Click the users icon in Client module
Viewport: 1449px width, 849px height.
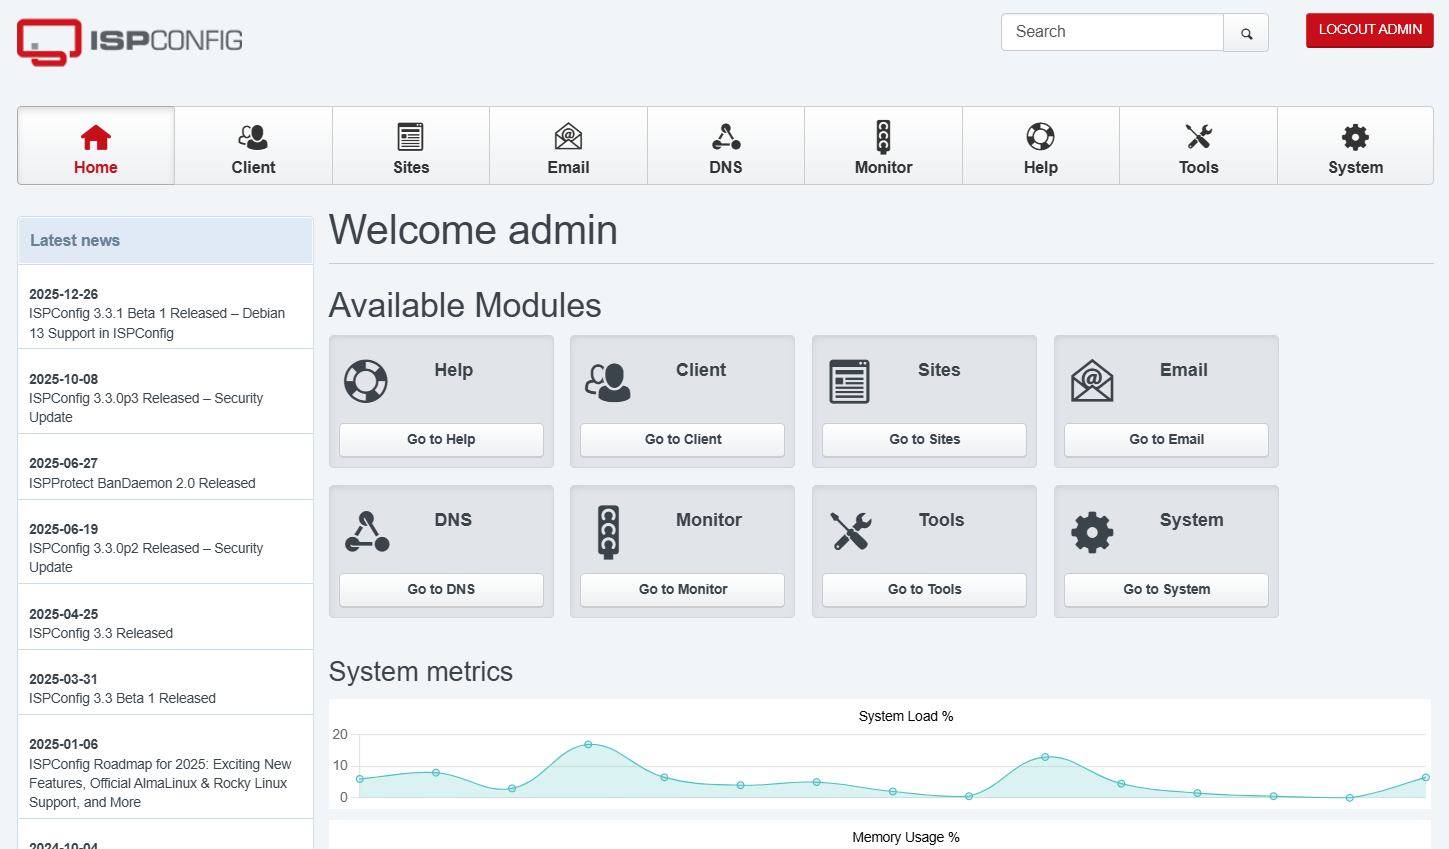coord(608,381)
